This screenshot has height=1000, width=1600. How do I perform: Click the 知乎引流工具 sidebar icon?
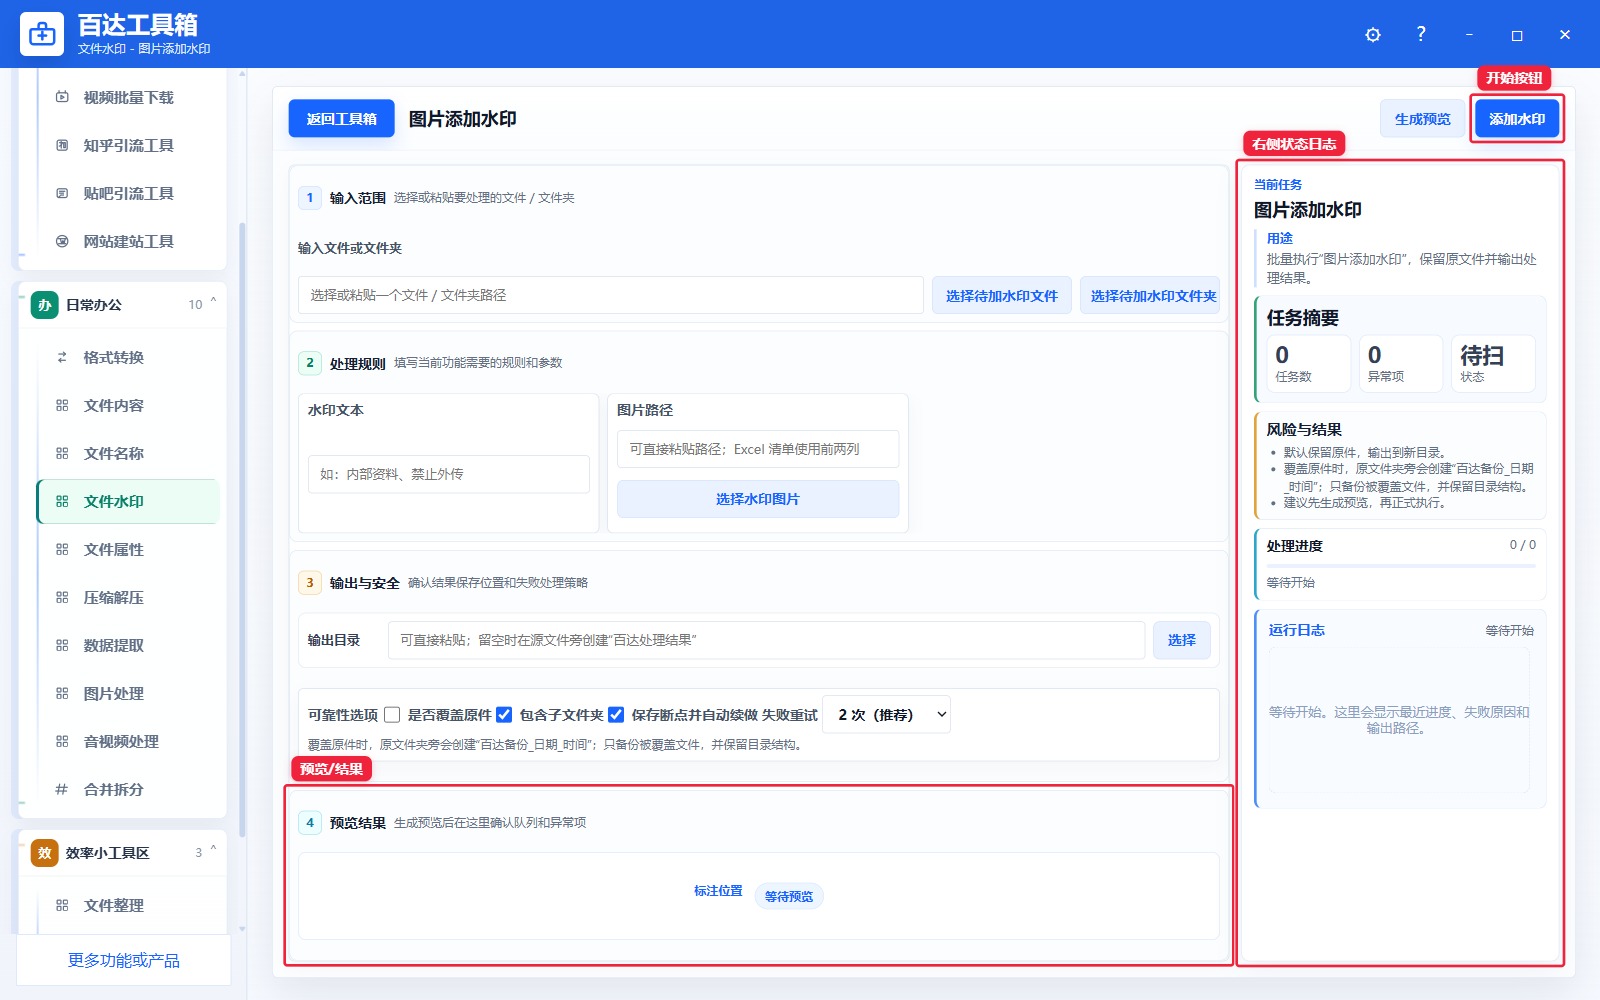[62, 145]
